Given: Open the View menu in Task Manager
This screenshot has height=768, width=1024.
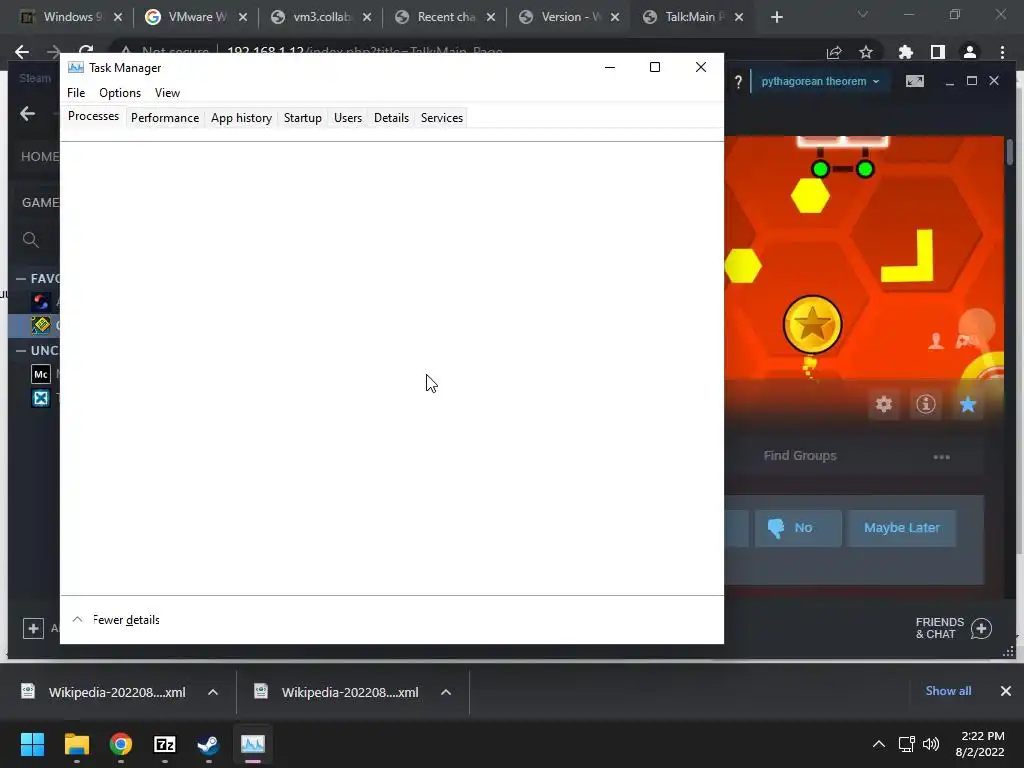Looking at the screenshot, I should click(x=167, y=93).
